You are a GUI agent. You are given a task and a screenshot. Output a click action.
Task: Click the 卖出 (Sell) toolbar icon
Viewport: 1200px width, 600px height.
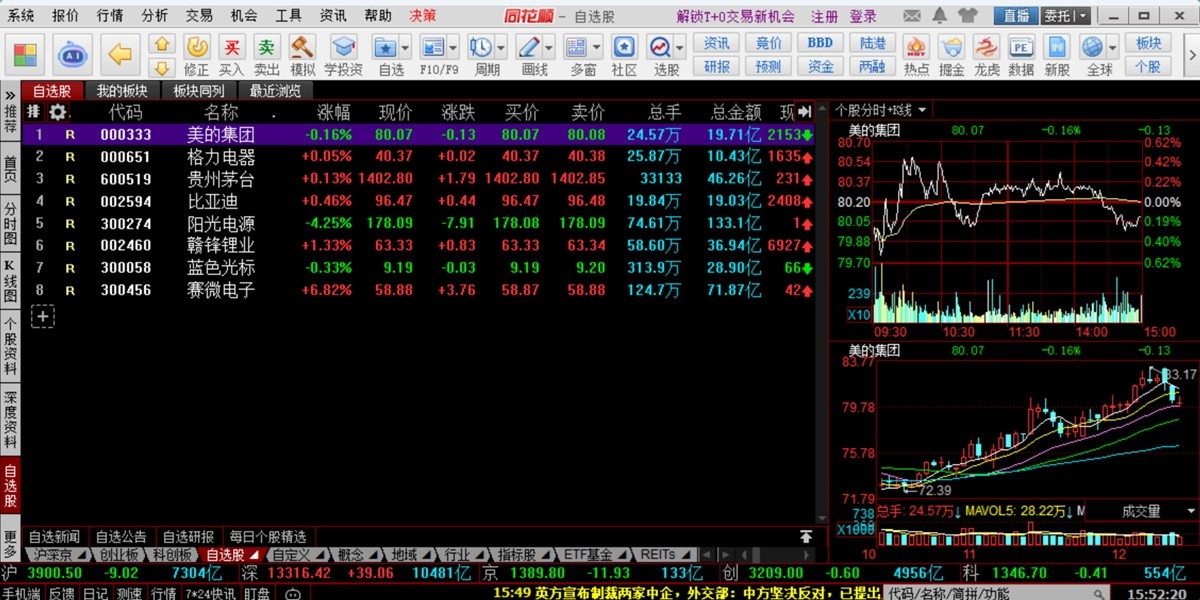click(265, 48)
